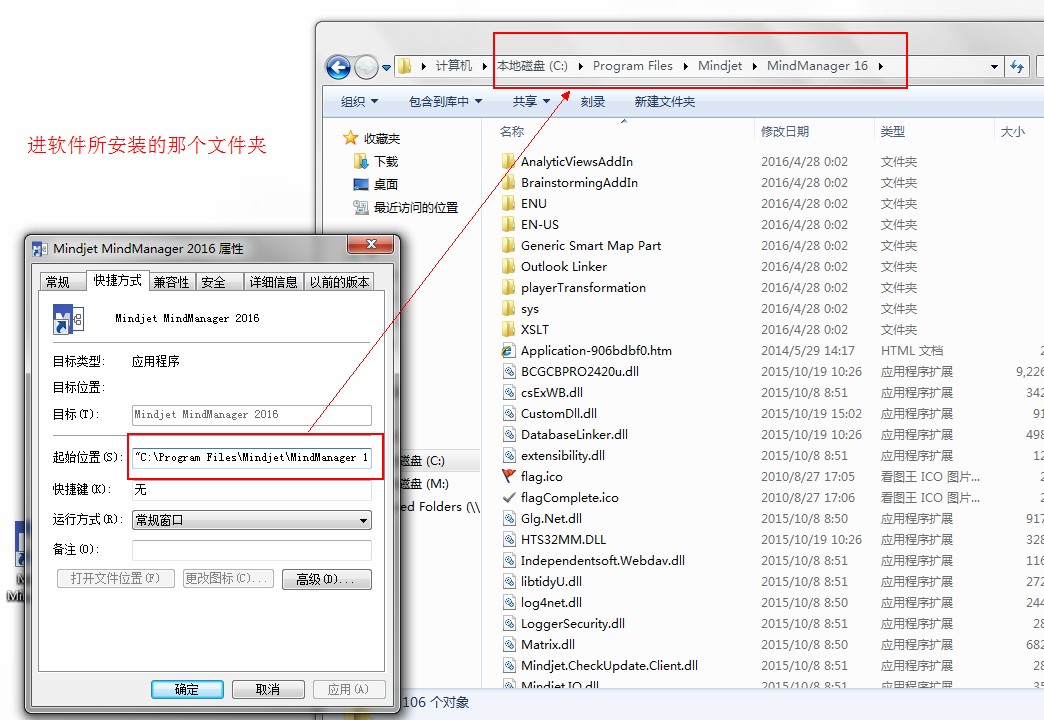Open 桌面 in the navigation pane

(386, 184)
